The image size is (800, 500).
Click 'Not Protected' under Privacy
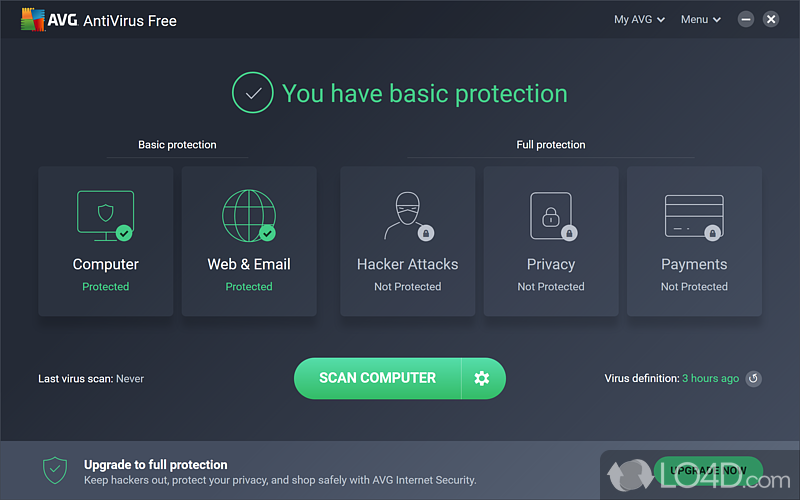[551, 287]
